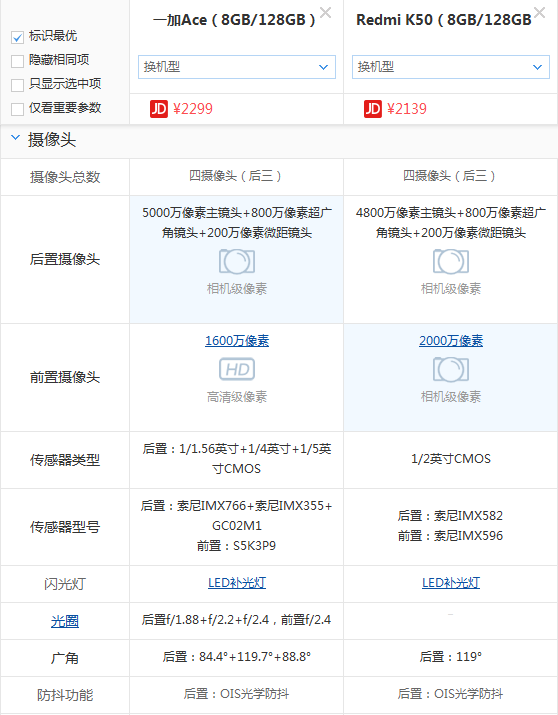Select the 闪光灯 row label
Viewport: 558px width, 715px height.
65,584
